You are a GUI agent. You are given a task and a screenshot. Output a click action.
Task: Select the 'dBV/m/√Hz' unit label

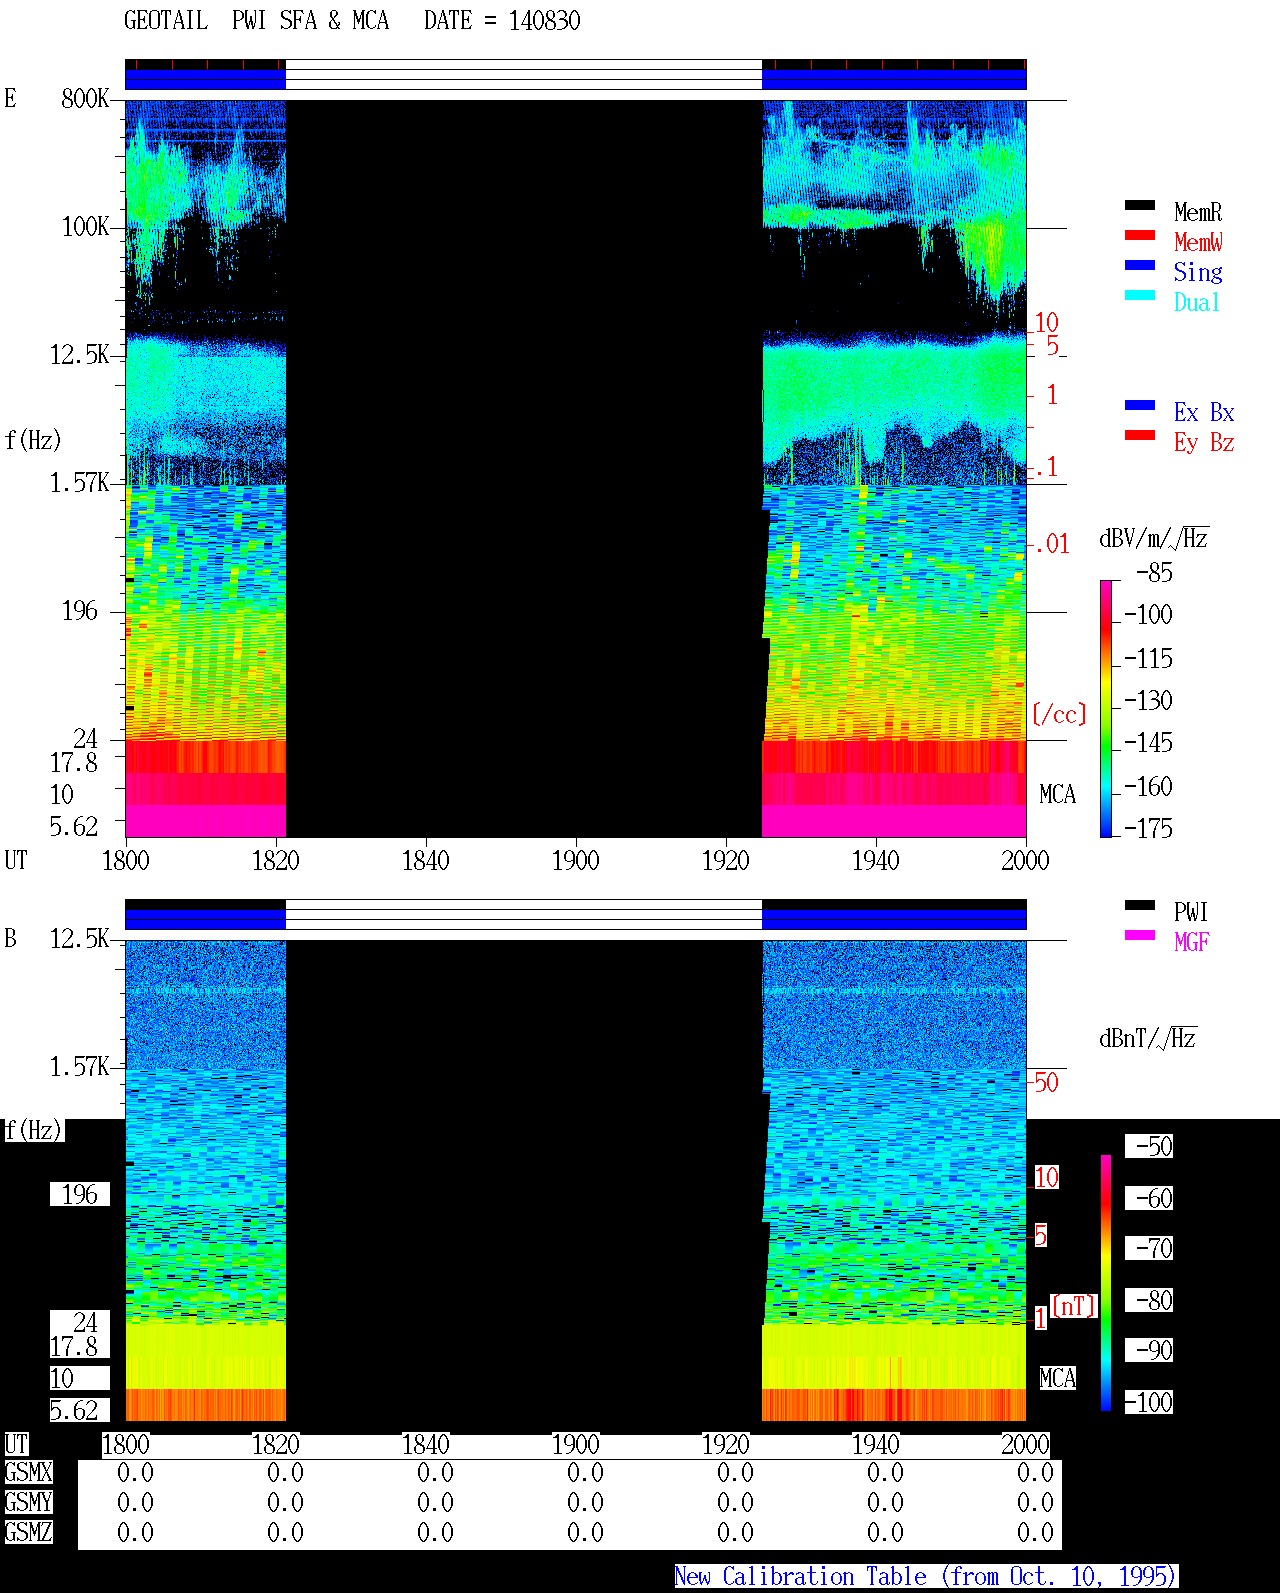point(1154,538)
